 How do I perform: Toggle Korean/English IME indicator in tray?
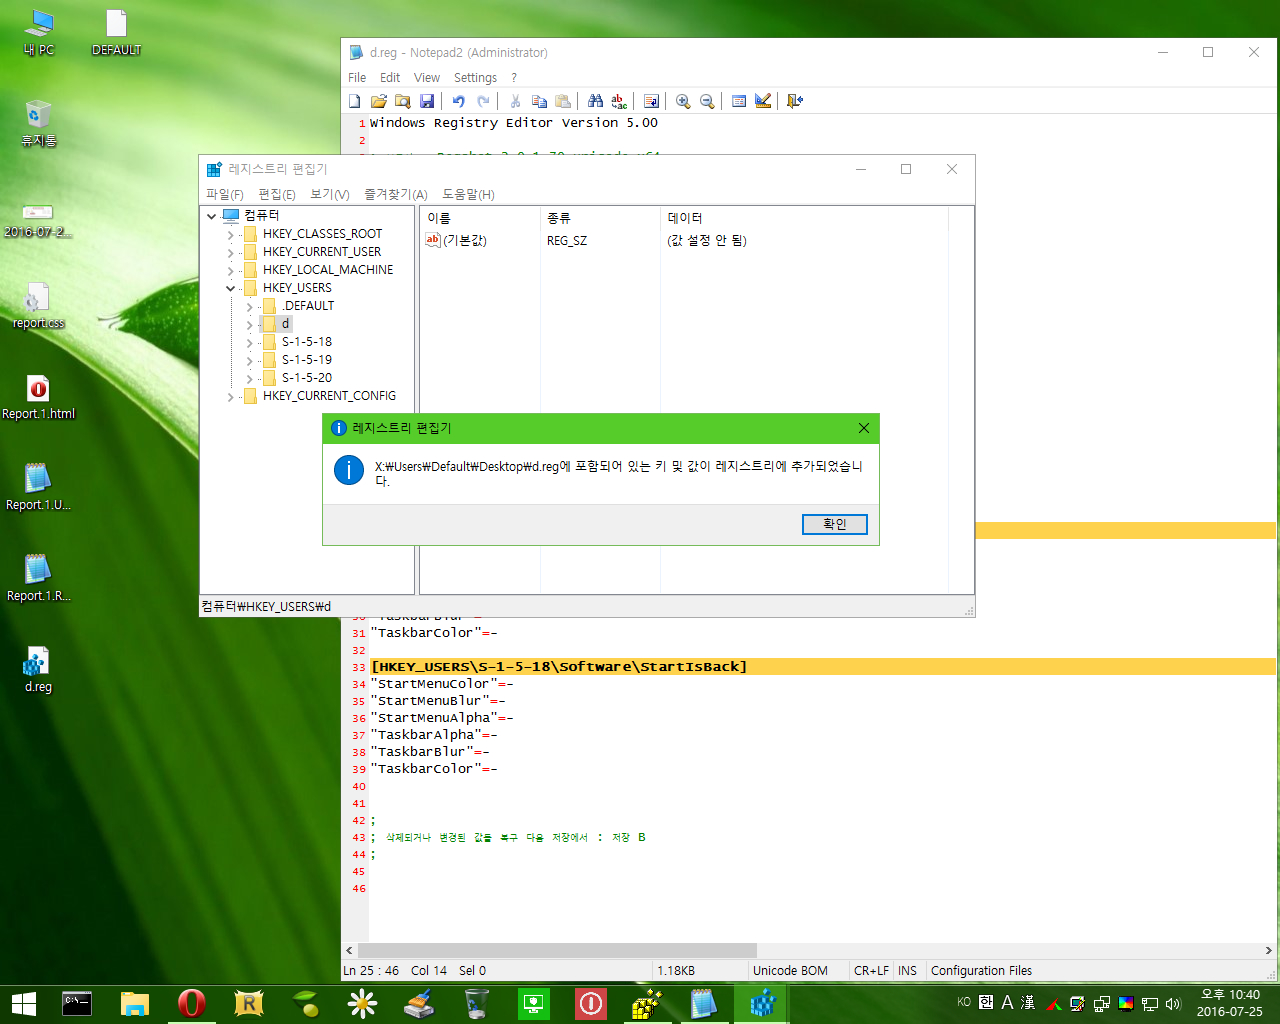point(986,1002)
